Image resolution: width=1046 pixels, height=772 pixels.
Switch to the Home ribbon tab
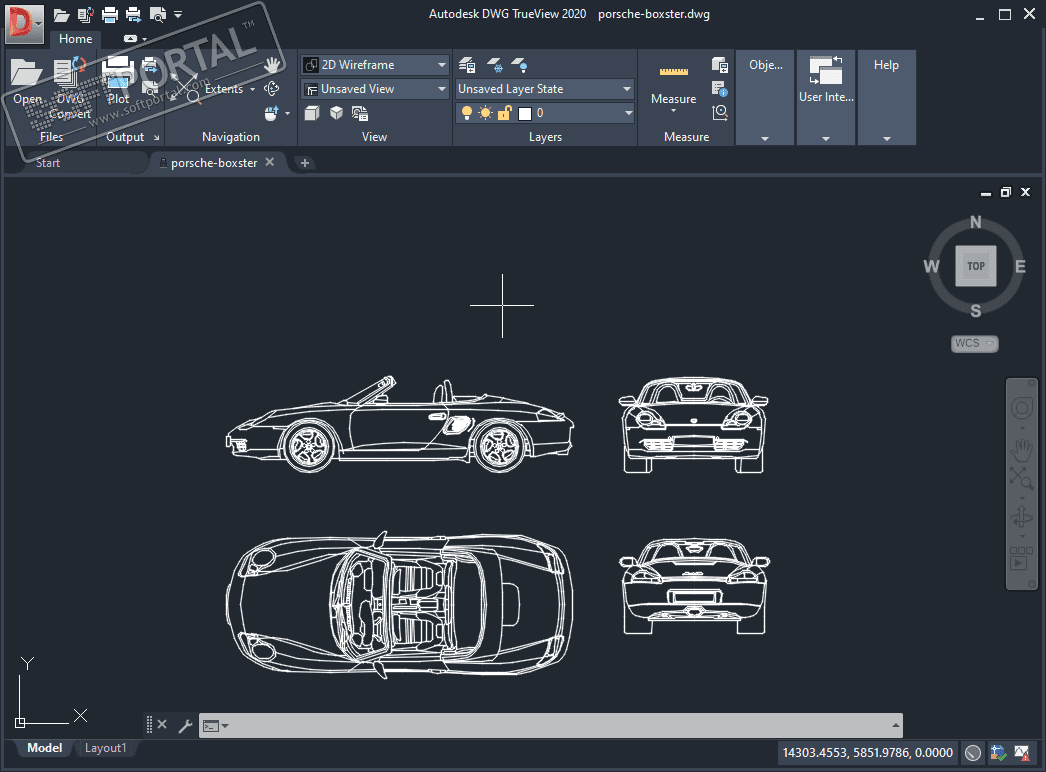tap(75, 39)
